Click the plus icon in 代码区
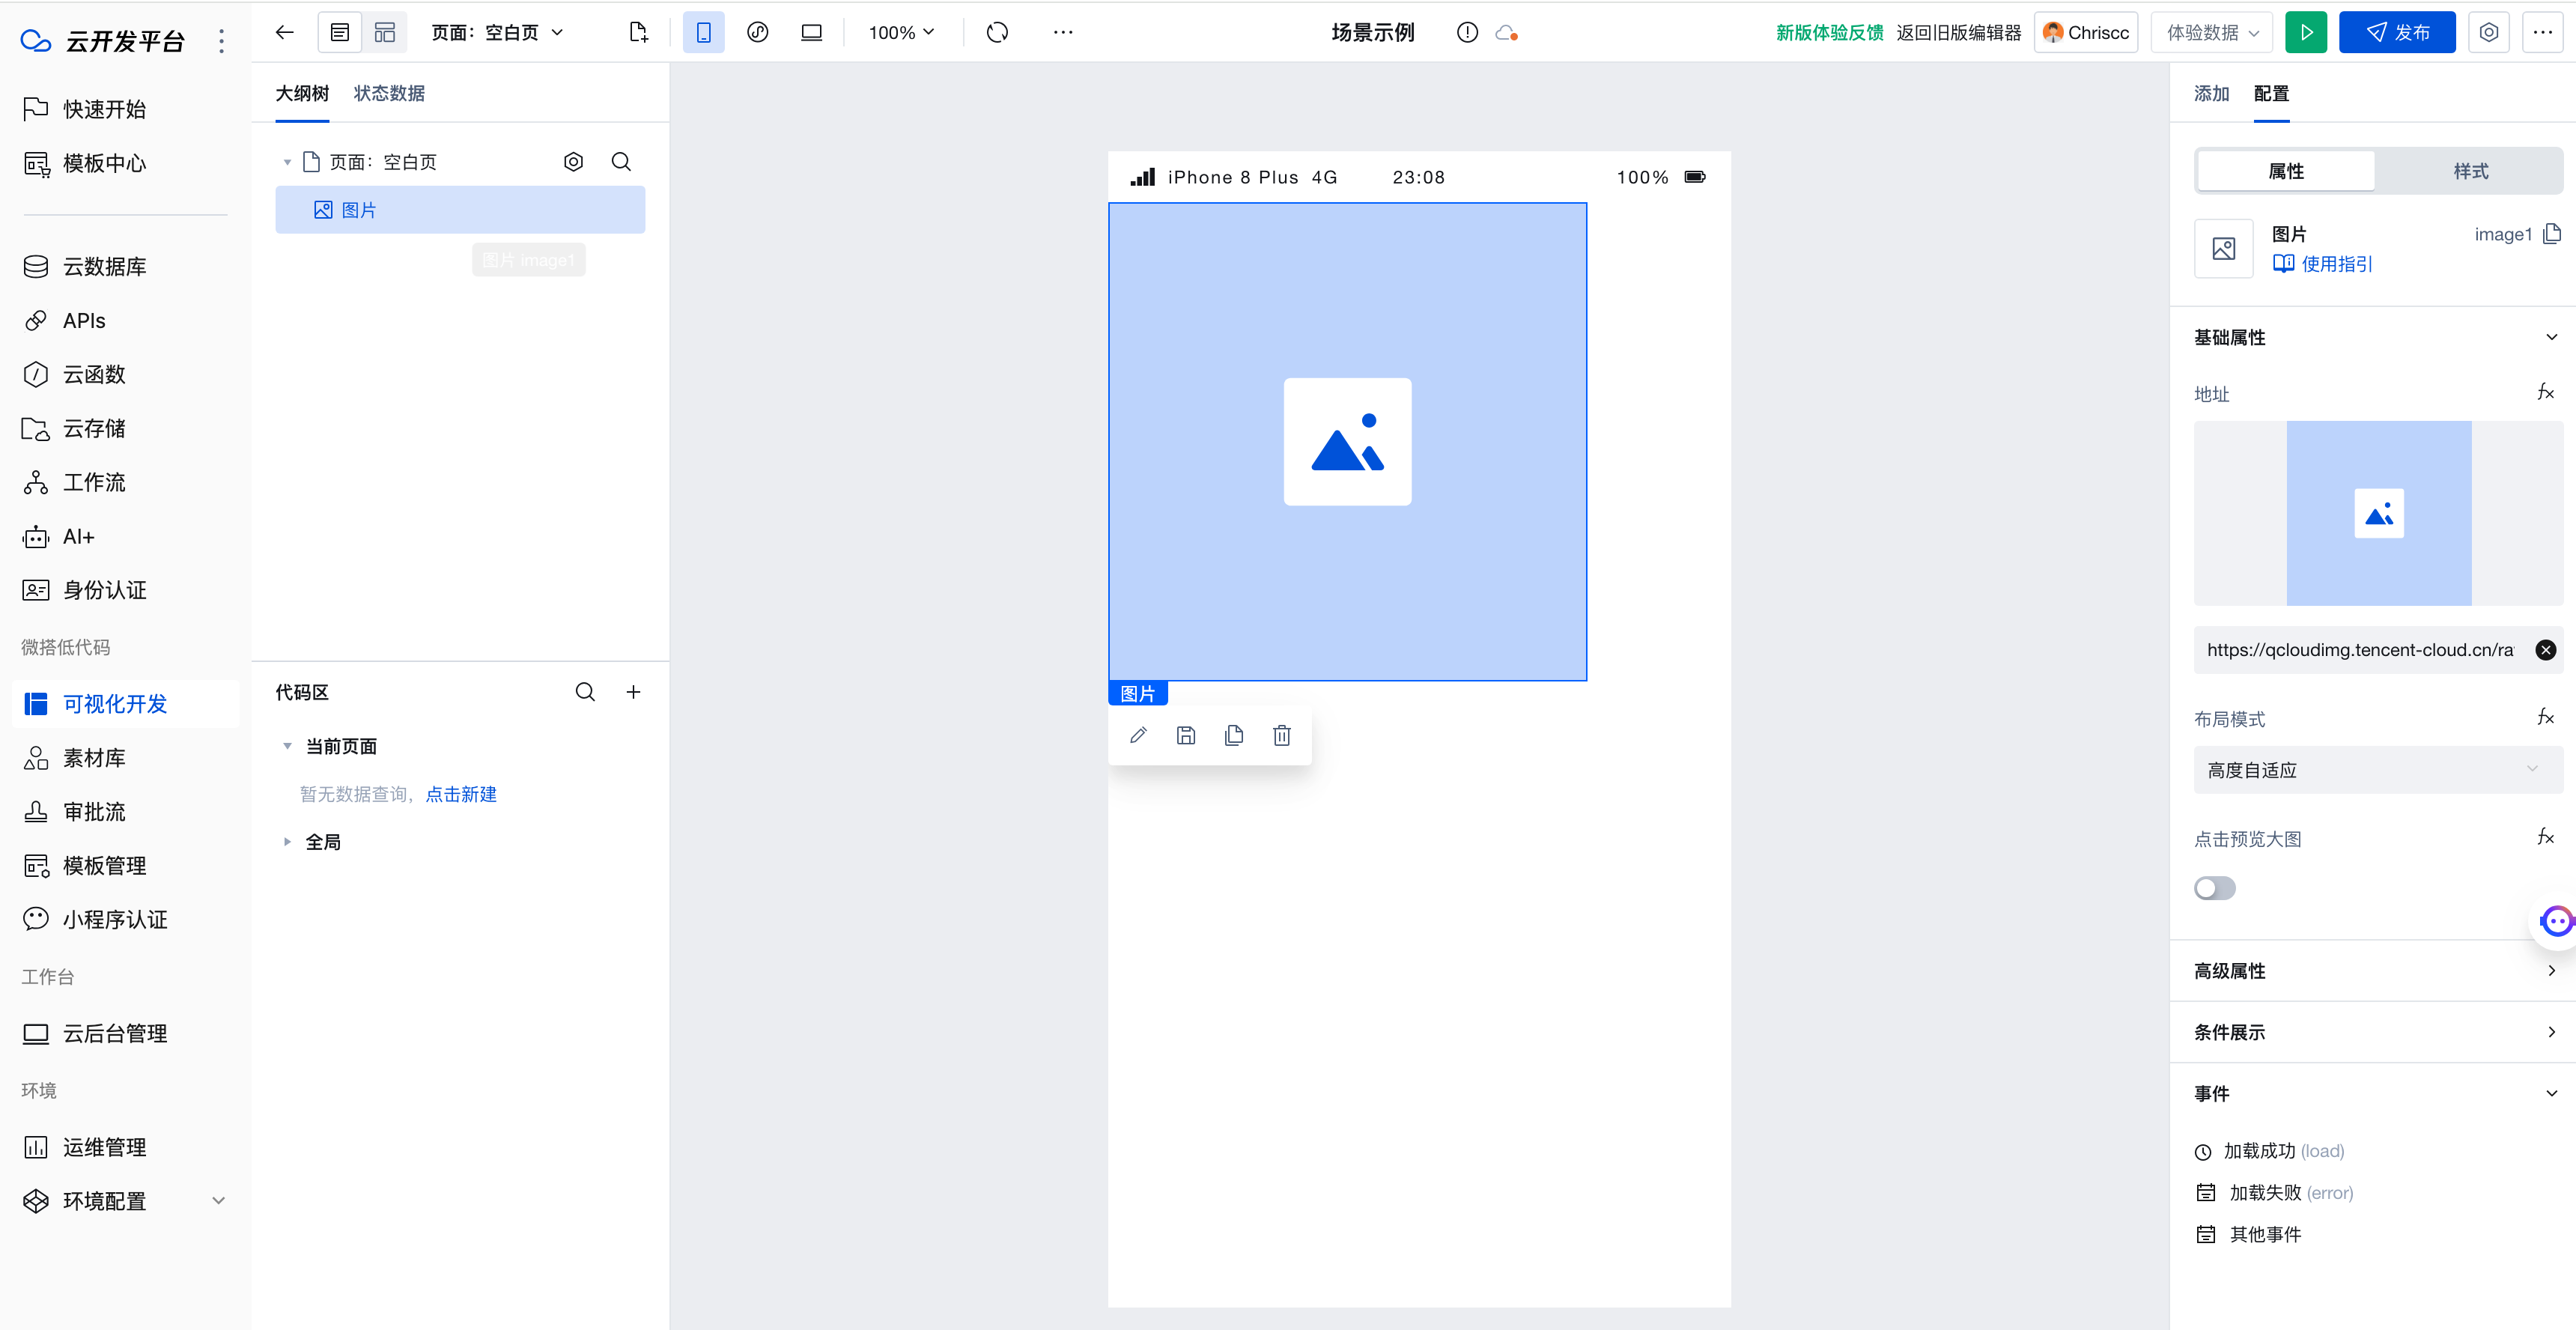 (x=633, y=692)
